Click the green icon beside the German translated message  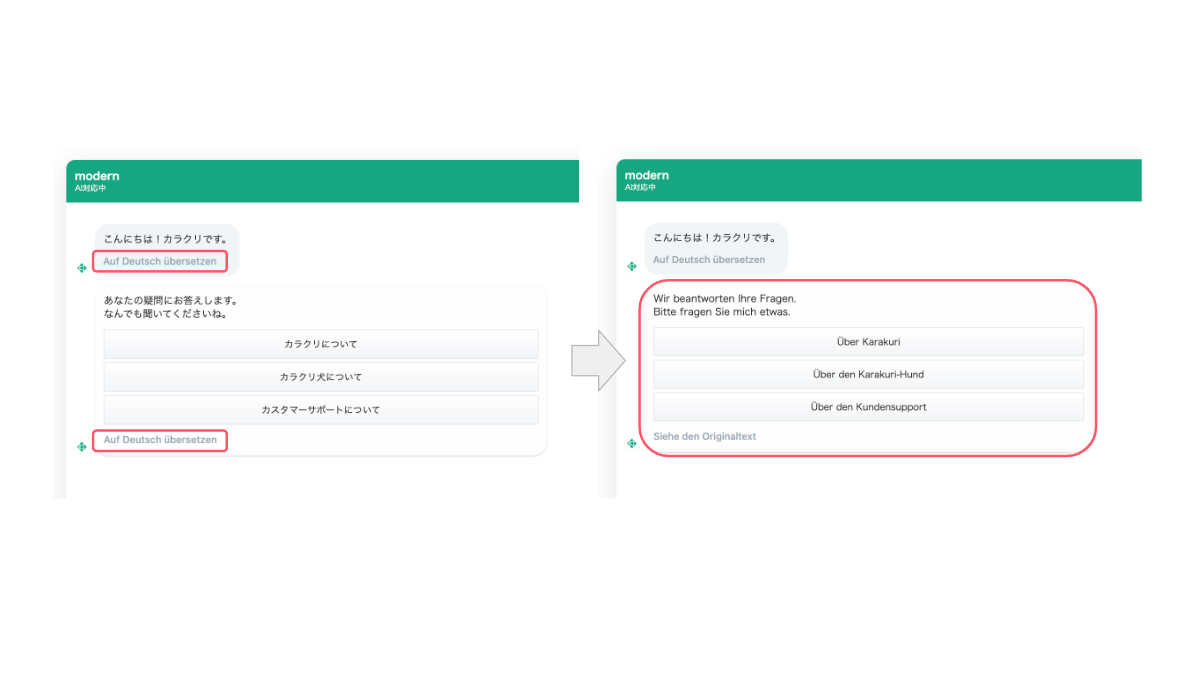[x=632, y=442]
